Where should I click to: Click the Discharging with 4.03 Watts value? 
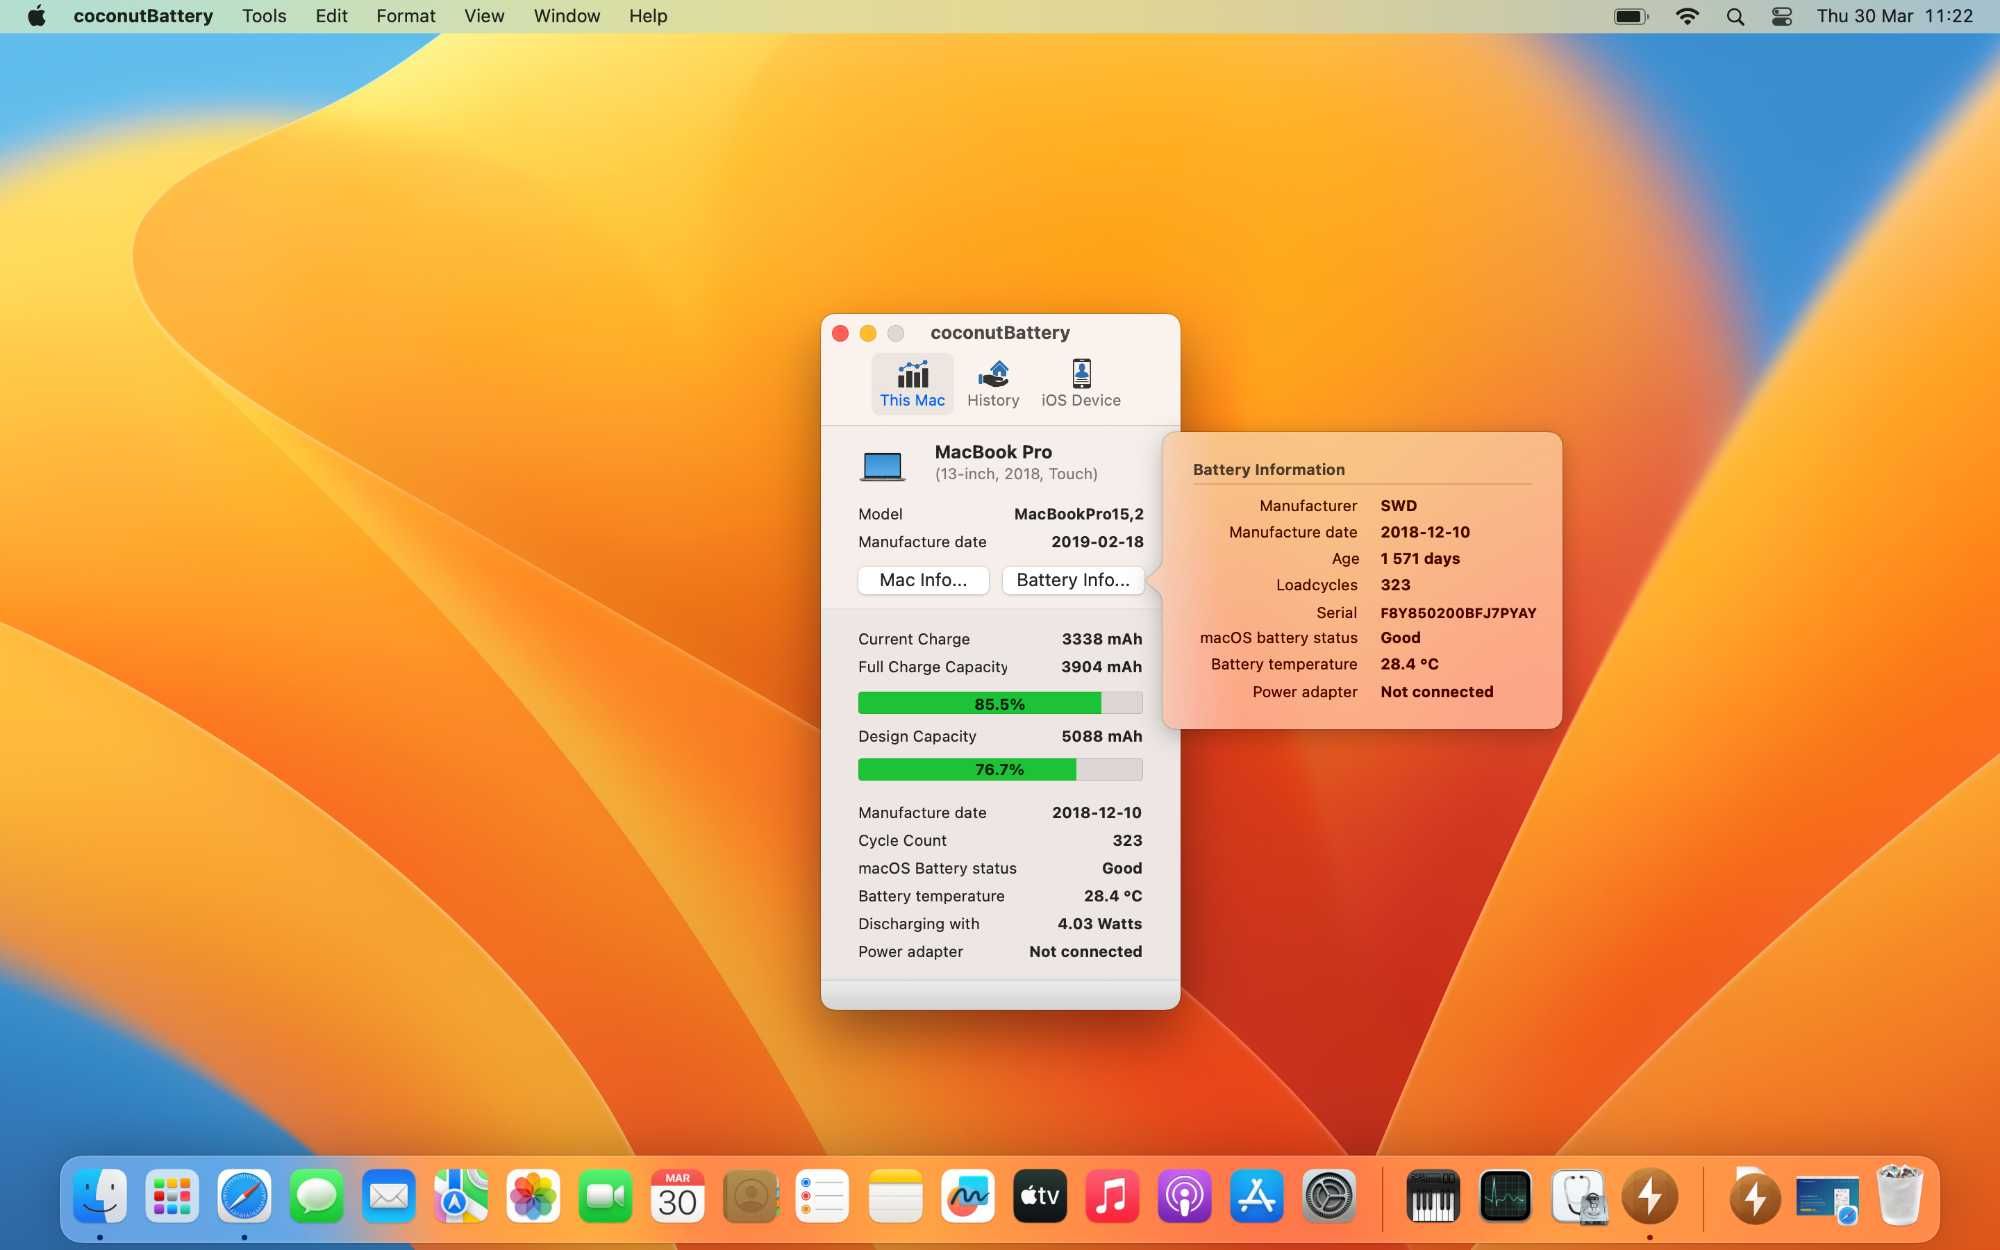[x=1100, y=924]
